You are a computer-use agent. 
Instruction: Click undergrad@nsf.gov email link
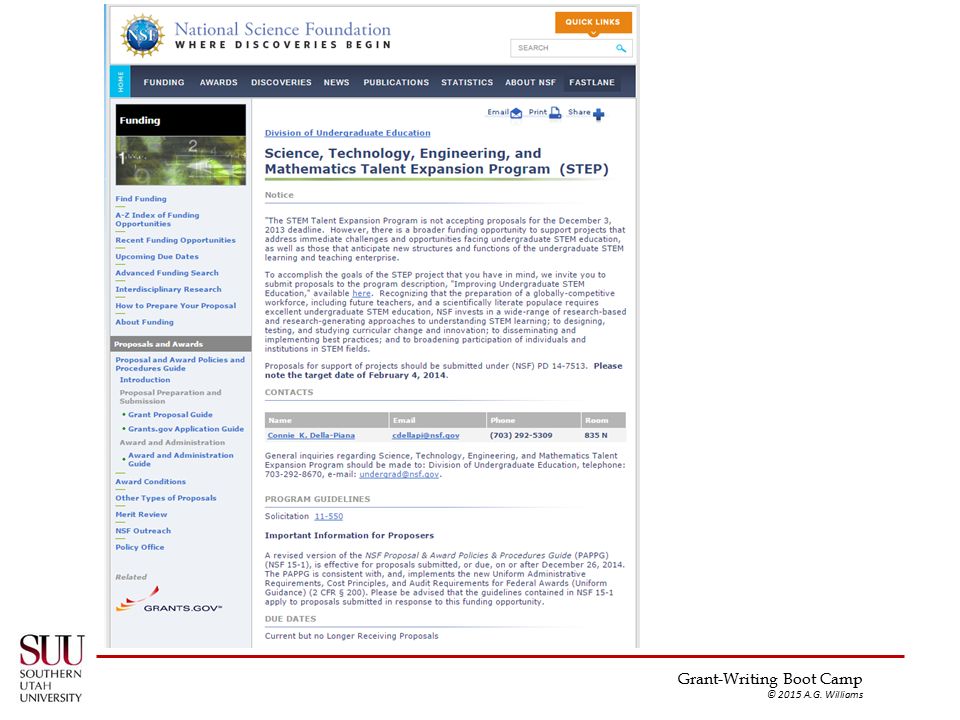tap(399, 474)
